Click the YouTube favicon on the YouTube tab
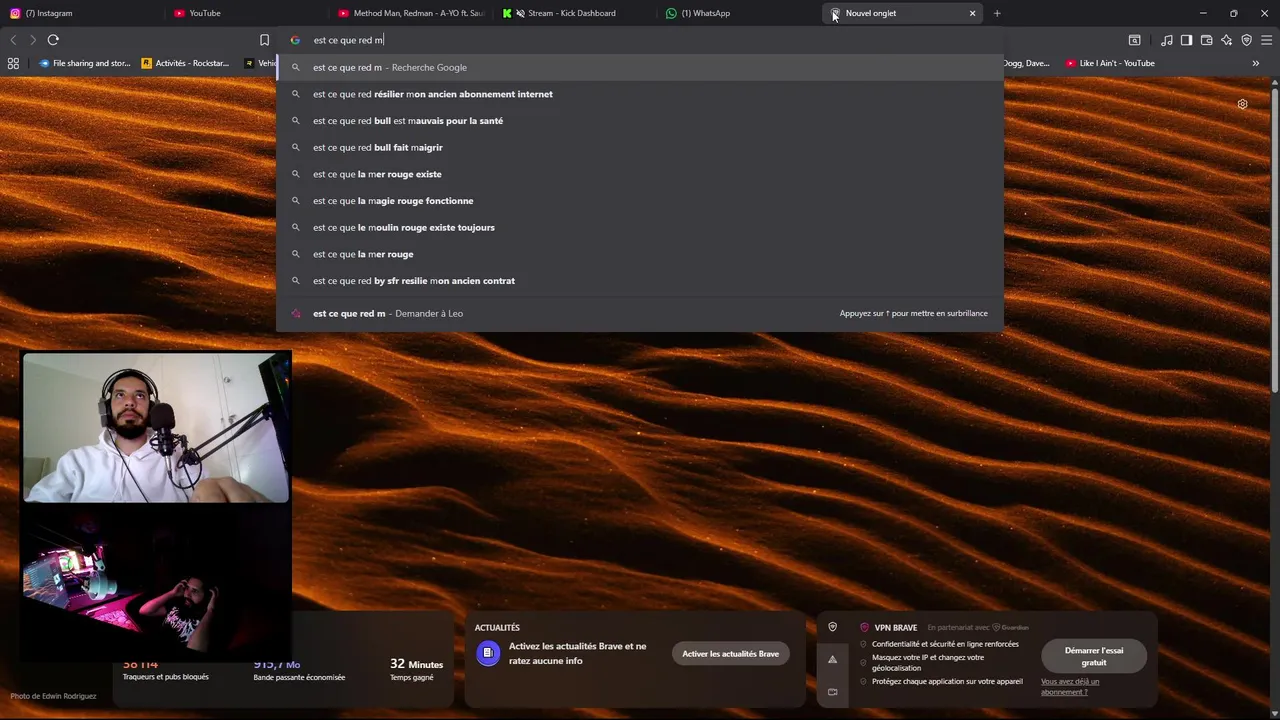The width and height of the screenshot is (1280, 720). 180,13
